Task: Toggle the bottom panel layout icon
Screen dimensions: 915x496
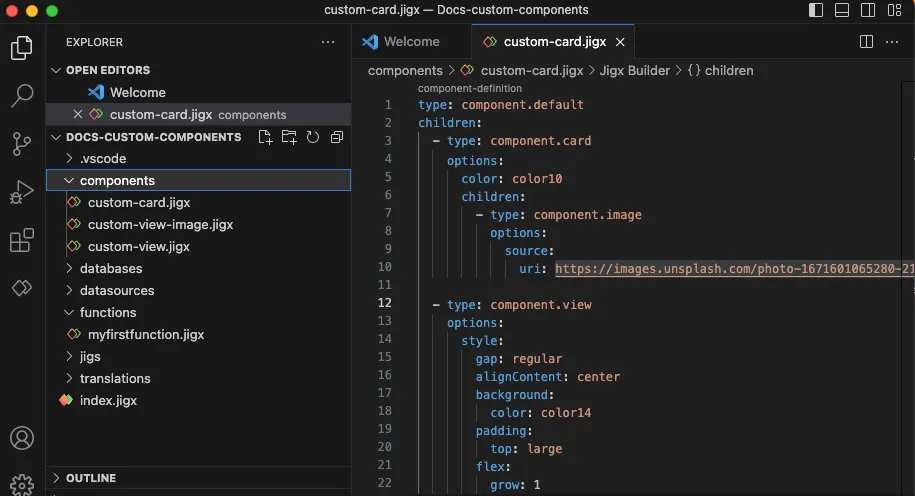Action: (842, 10)
